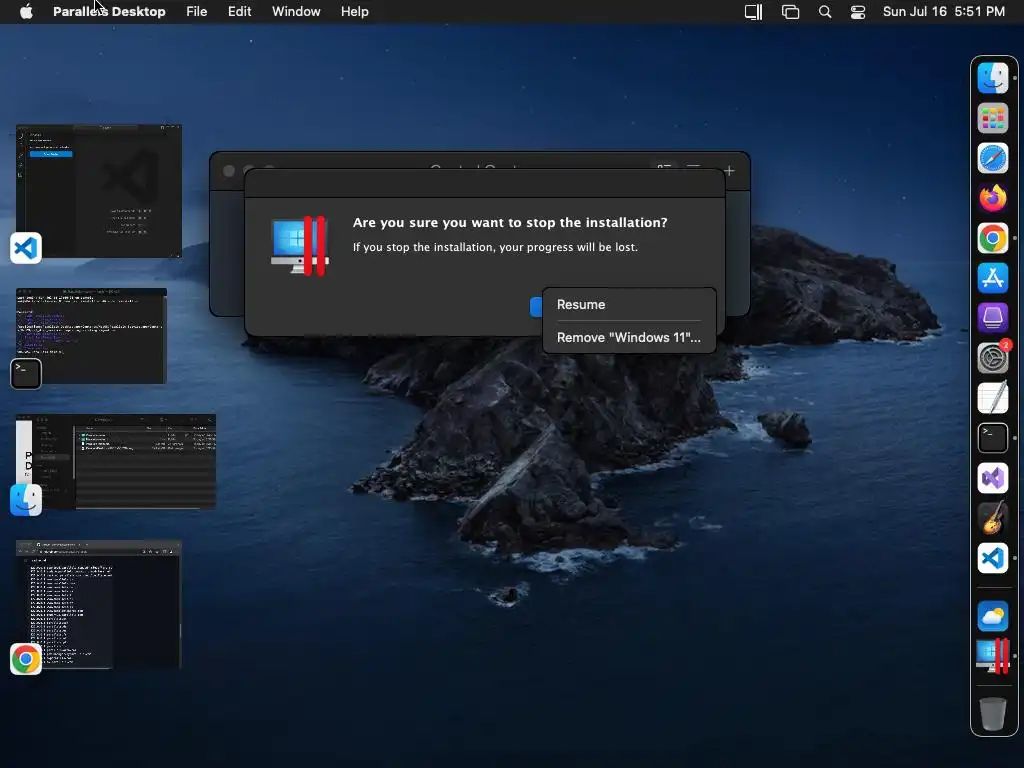Open Finder from the Dock
This screenshot has height=768, width=1024.
(x=993, y=78)
